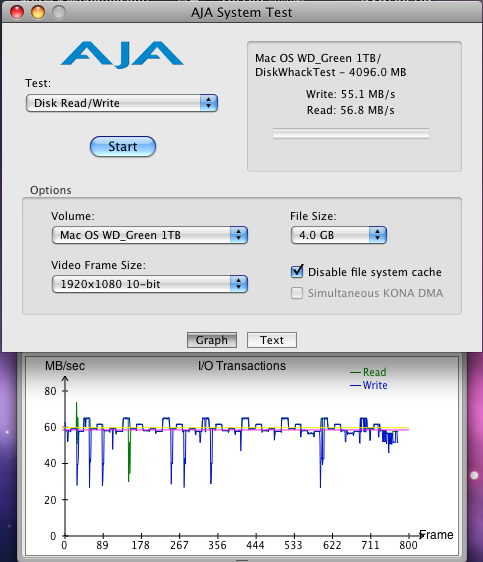Minimize the AJA System Test window

pyautogui.click(x=38, y=12)
